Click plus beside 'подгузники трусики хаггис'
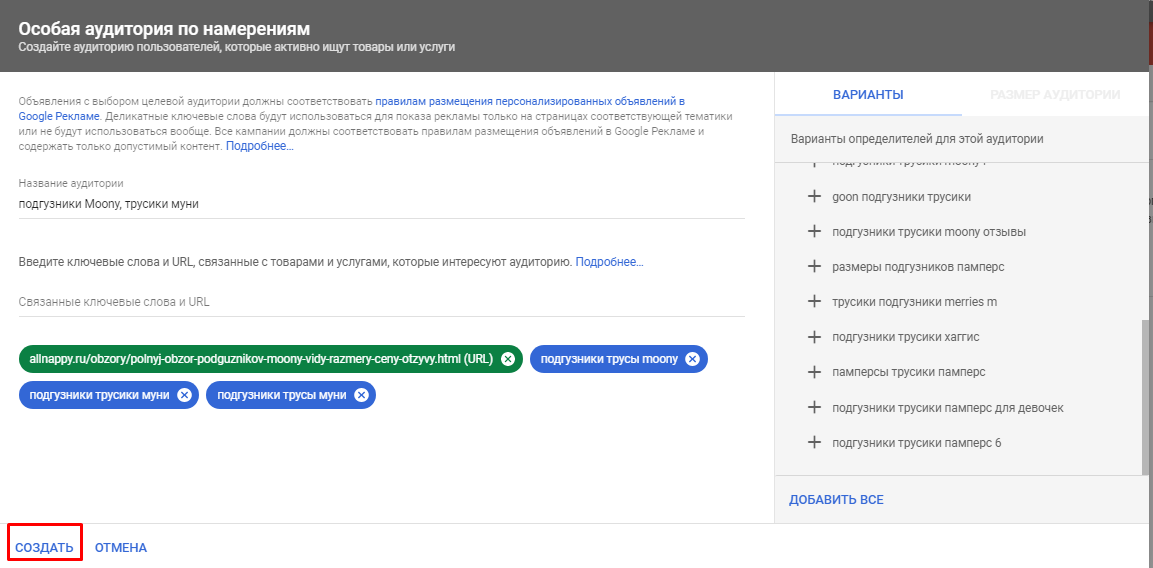The height and width of the screenshot is (568, 1153). coord(814,337)
